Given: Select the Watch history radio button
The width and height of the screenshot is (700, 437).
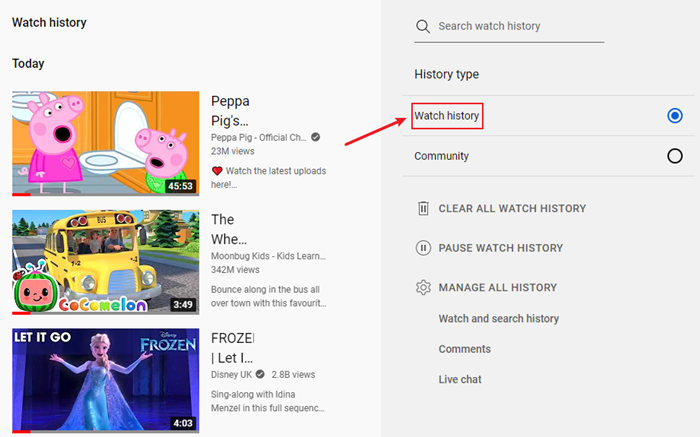Looking at the screenshot, I should pos(675,116).
